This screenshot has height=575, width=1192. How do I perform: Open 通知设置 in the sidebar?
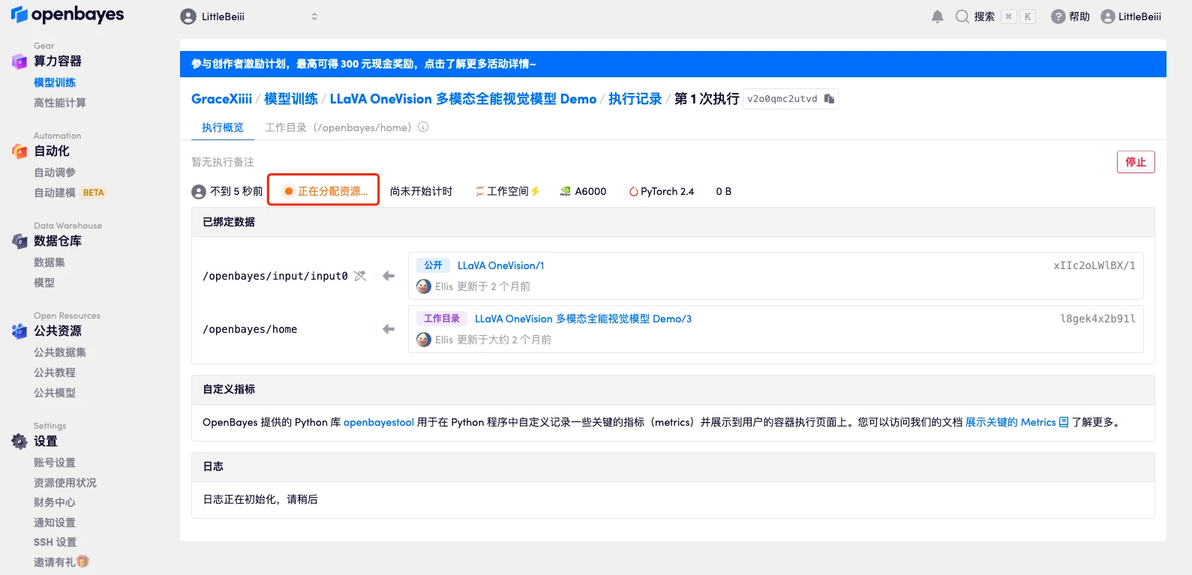55,523
